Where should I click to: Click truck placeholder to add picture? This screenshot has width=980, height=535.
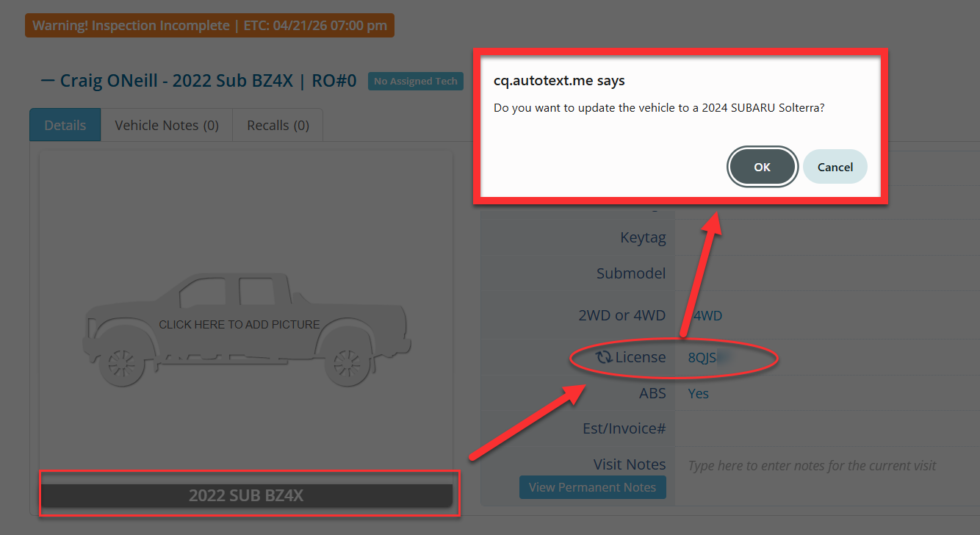pyautogui.click(x=246, y=328)
